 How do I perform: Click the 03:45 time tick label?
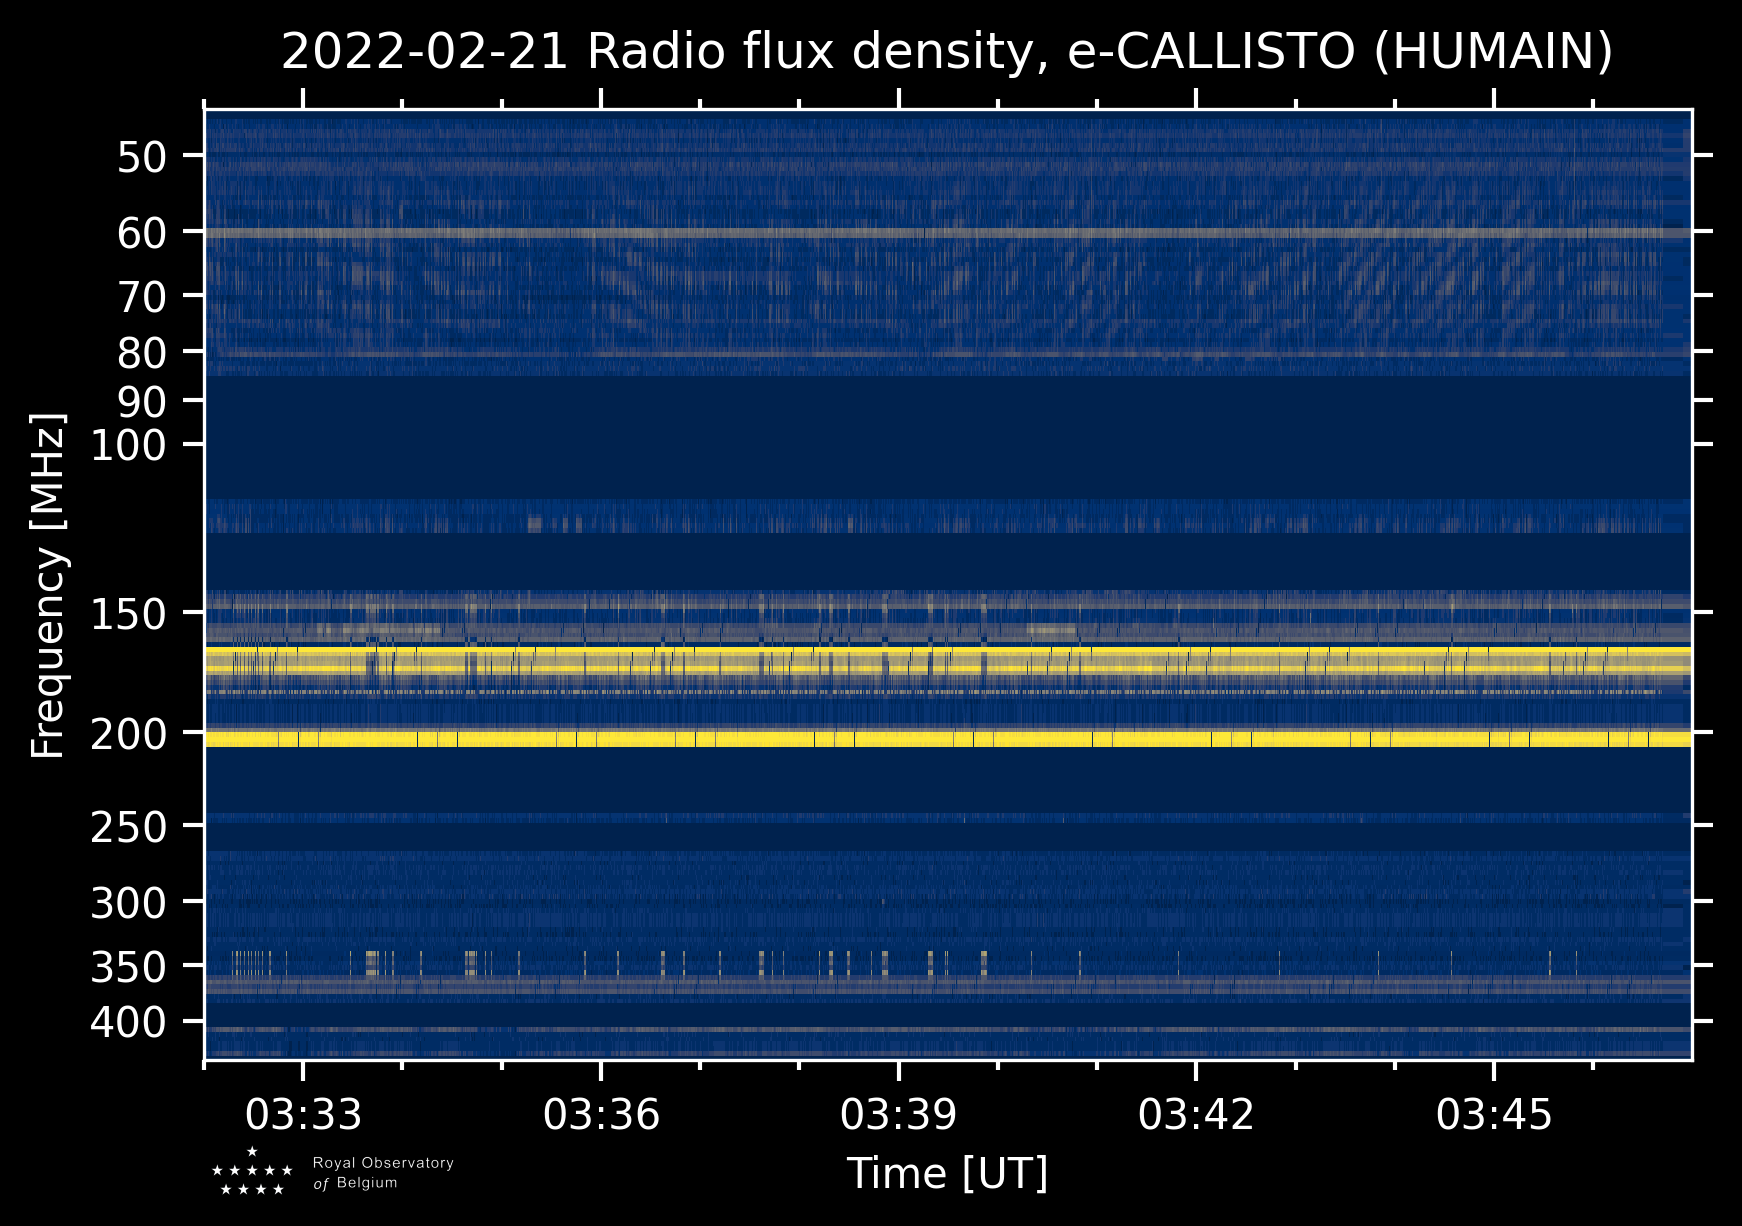point(1494,1114)
